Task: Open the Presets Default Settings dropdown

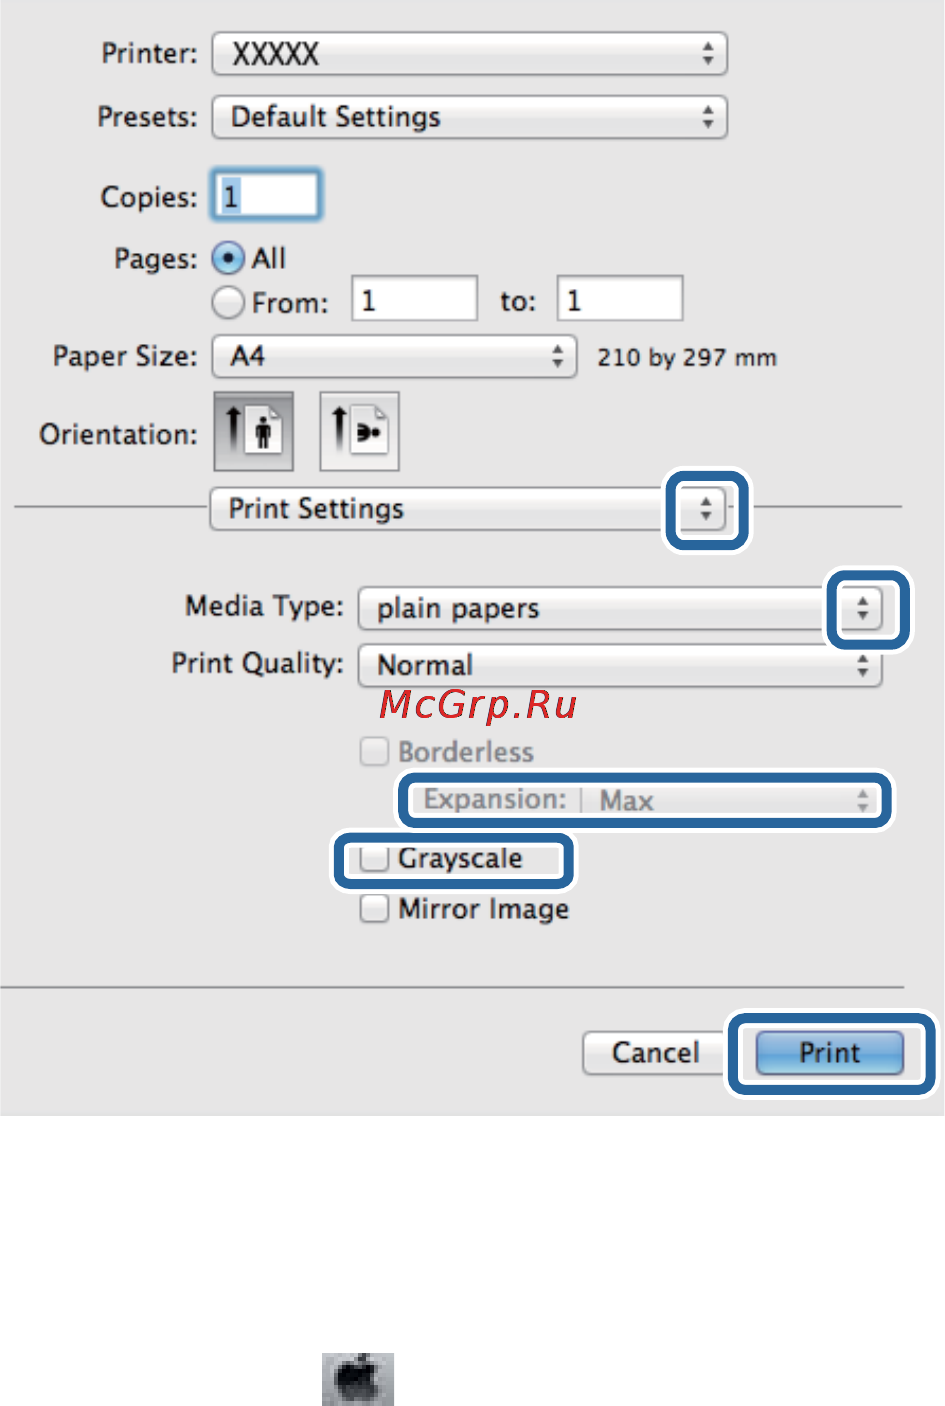Action: [468, 117]
